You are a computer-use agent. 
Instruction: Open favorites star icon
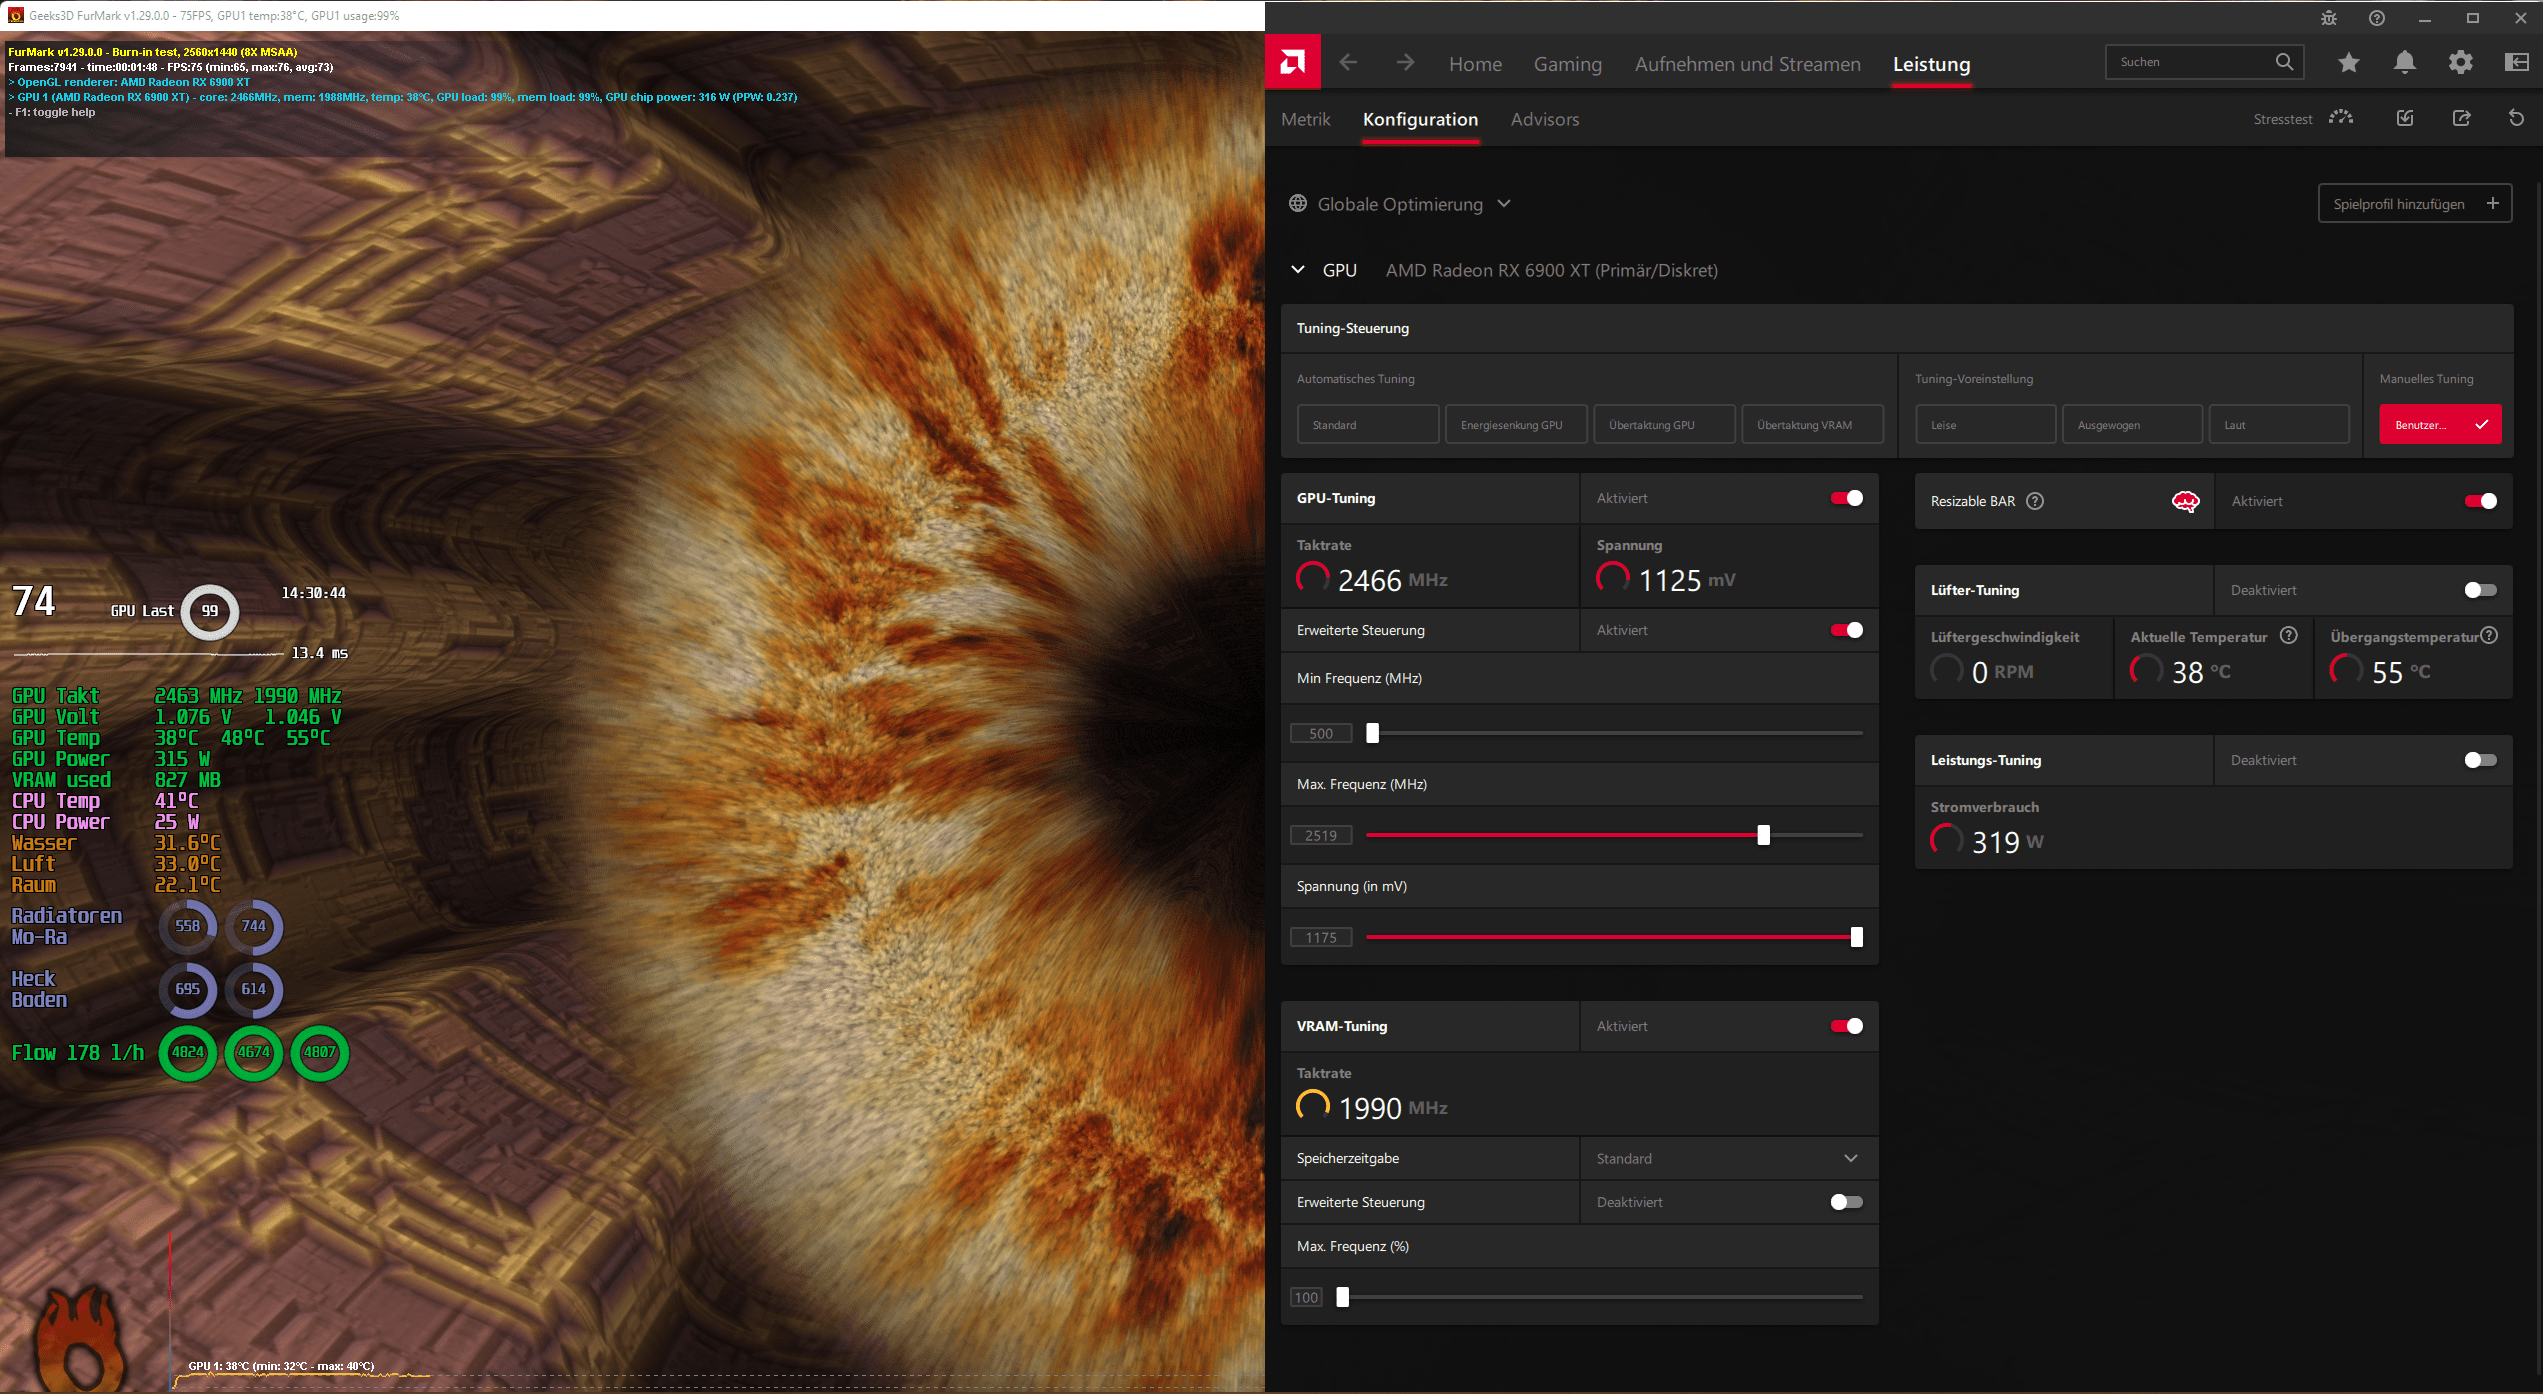[2348, 63]
